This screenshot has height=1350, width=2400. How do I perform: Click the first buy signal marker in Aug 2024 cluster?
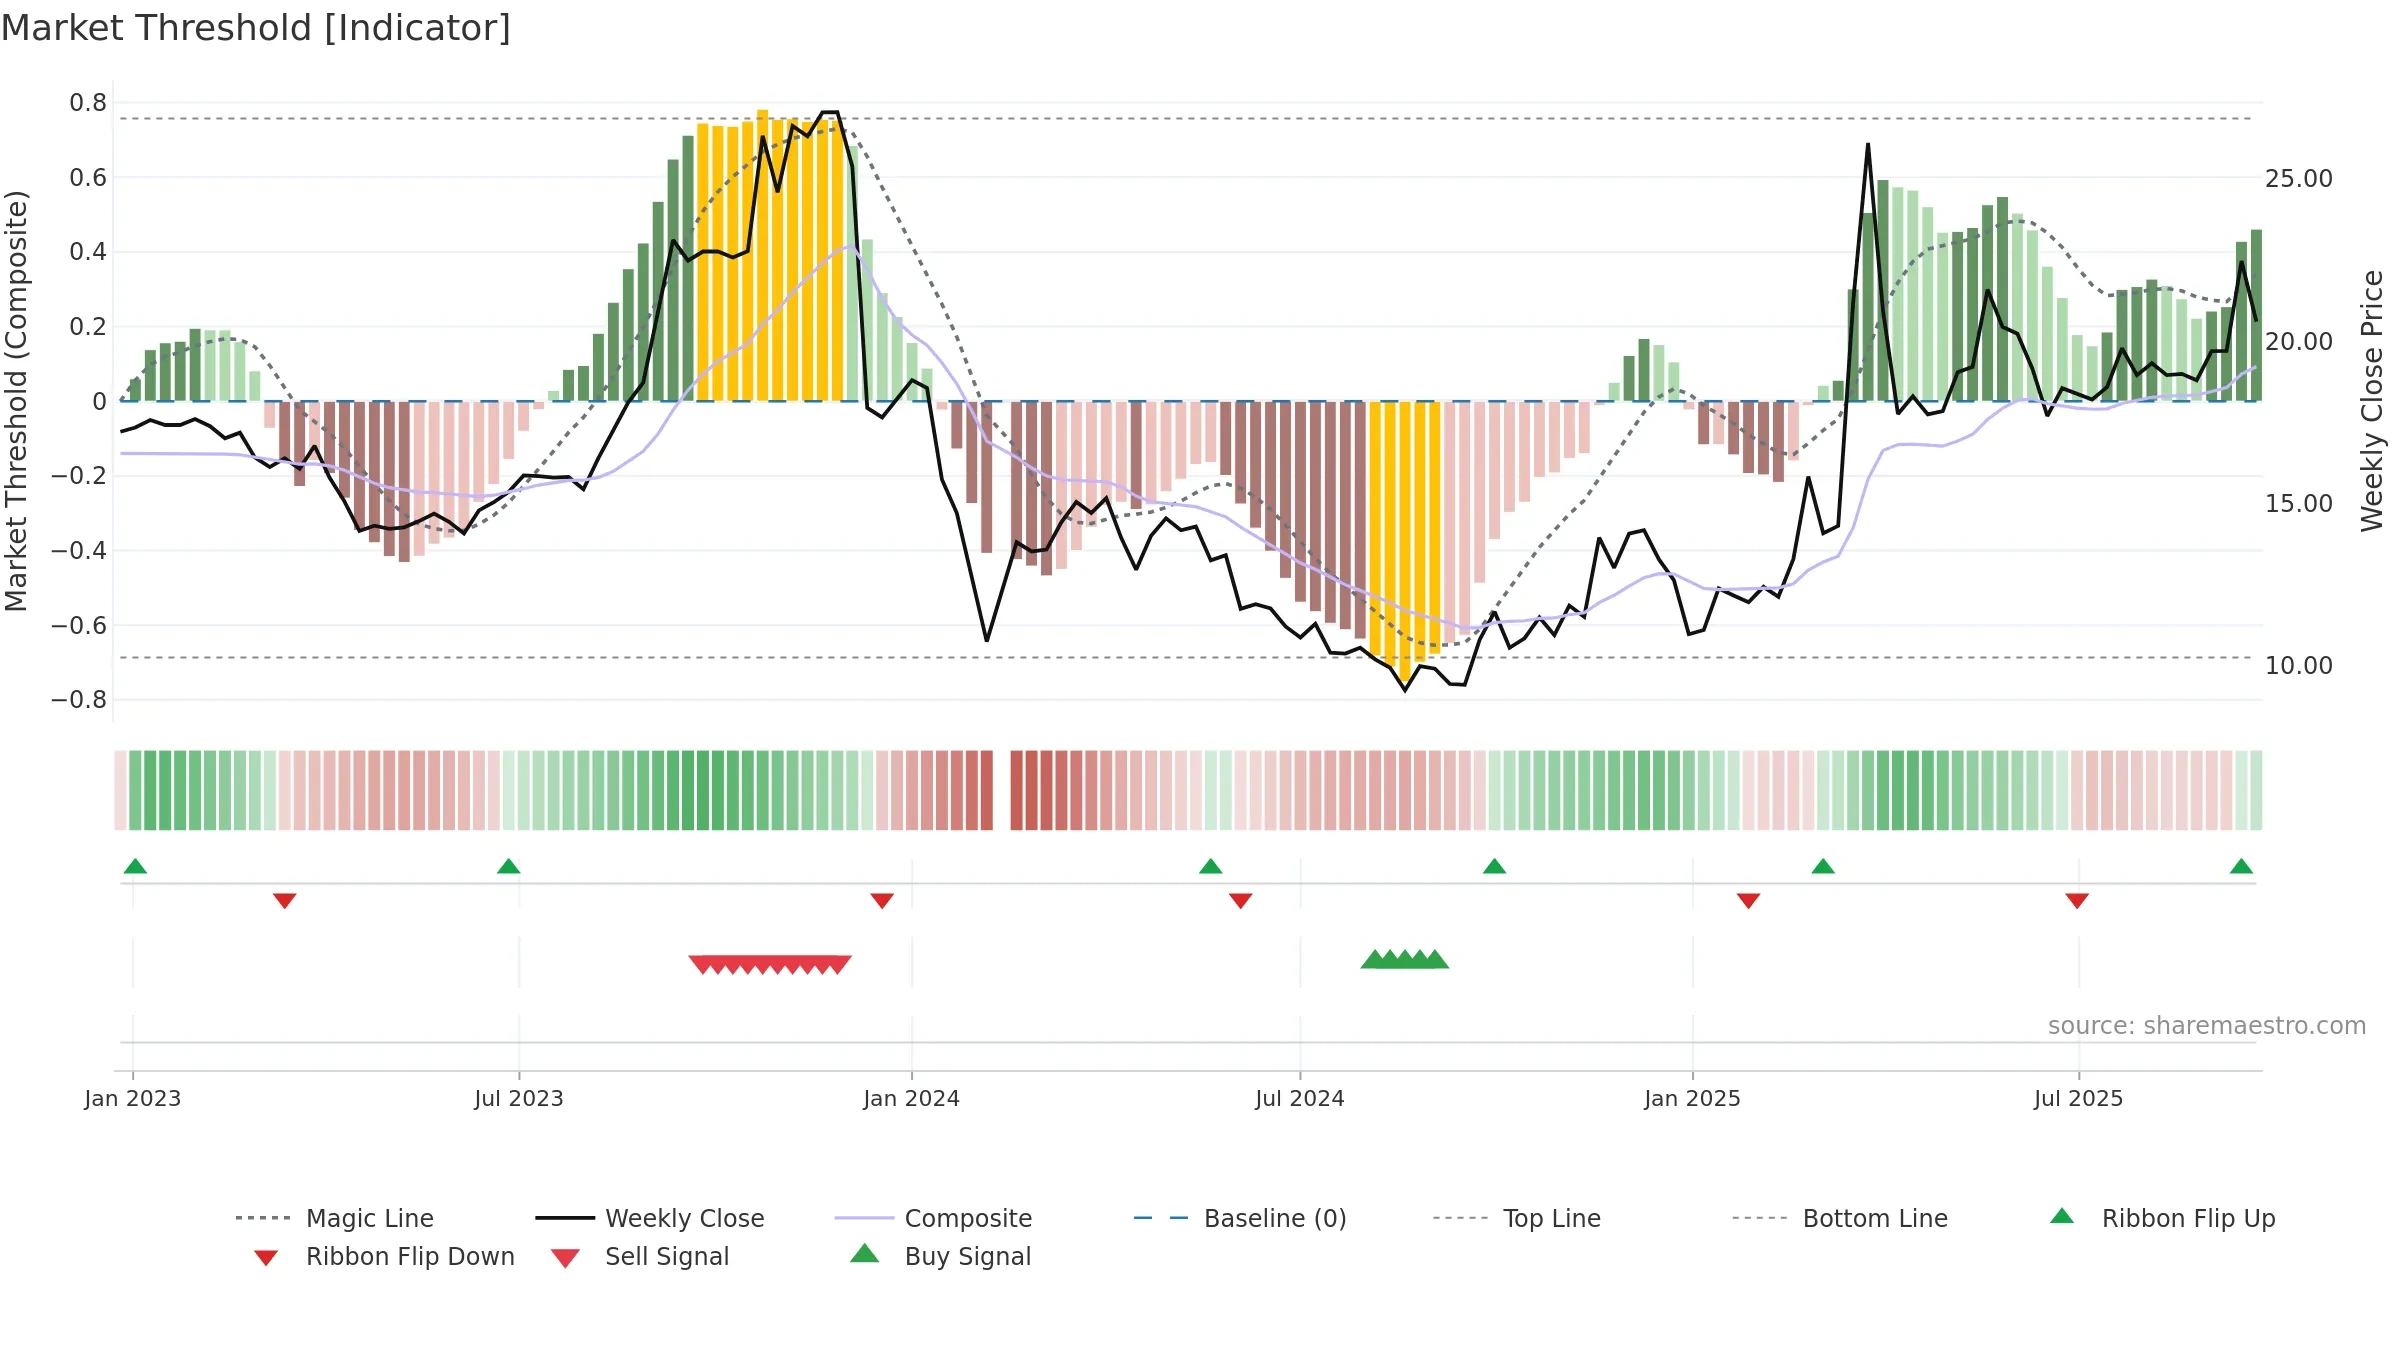(x=1374, y=959)
